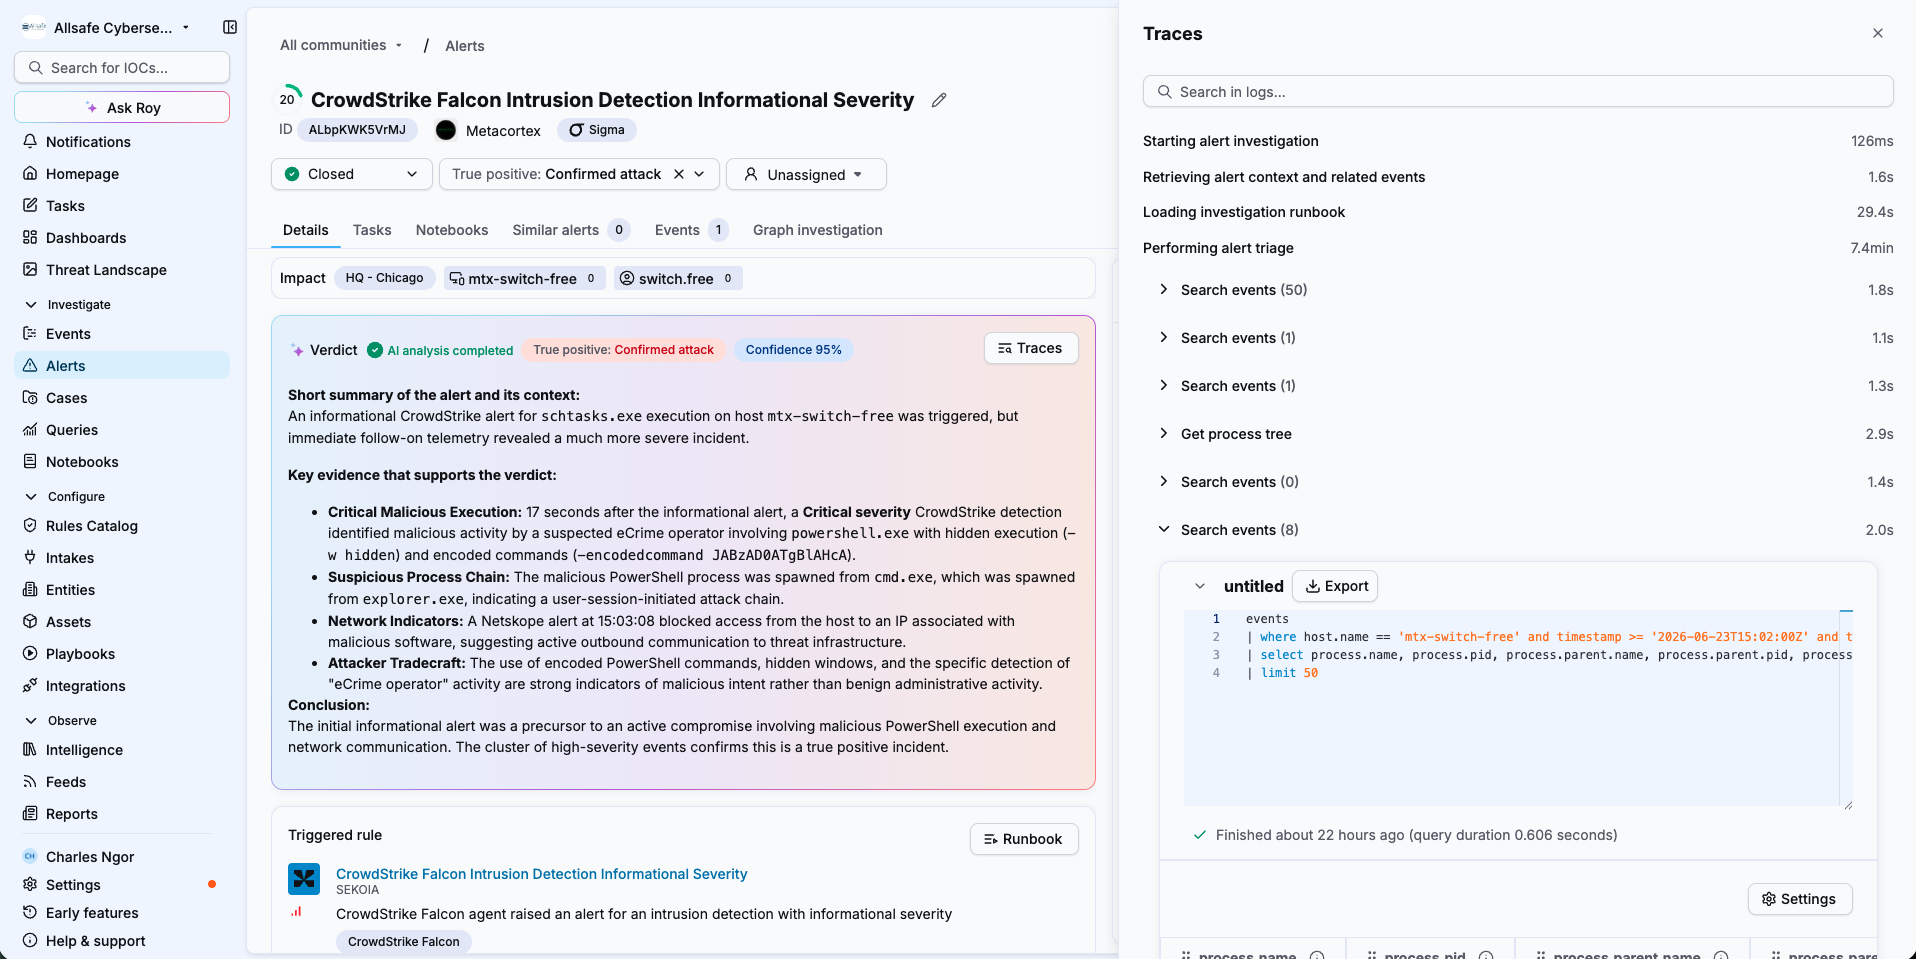Switch to Graph investigation tab
1916x959 pixels.
pos(818,230)
